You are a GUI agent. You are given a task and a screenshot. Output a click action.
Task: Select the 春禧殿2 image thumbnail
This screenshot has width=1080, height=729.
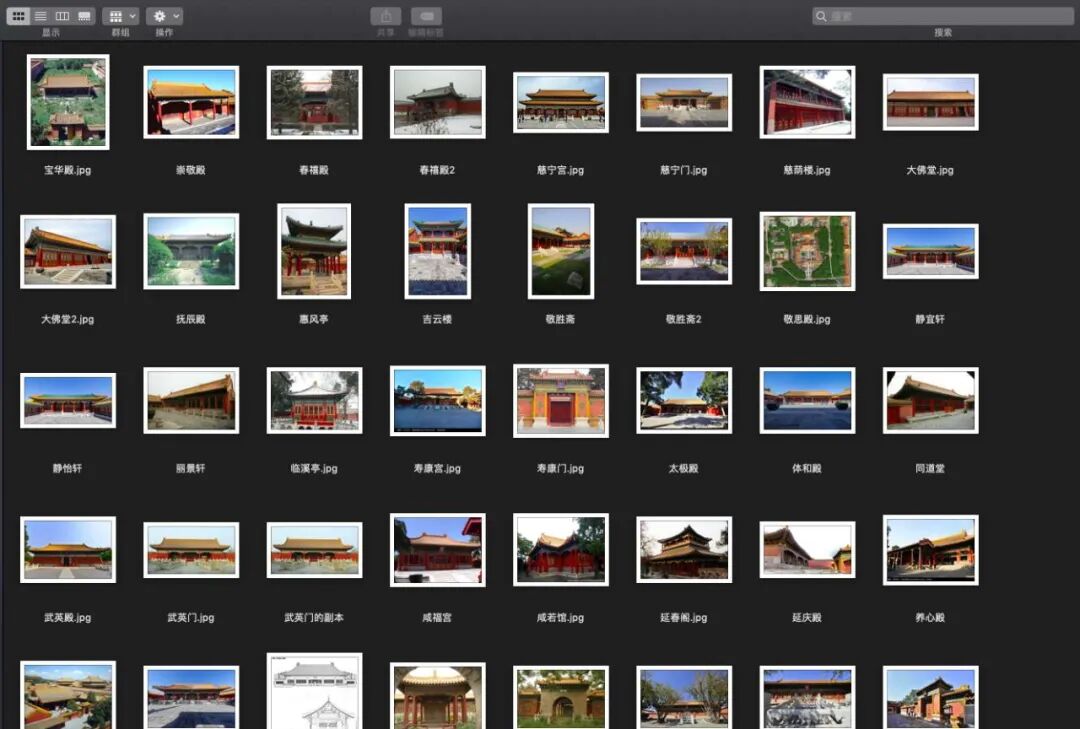pos(437,102)
